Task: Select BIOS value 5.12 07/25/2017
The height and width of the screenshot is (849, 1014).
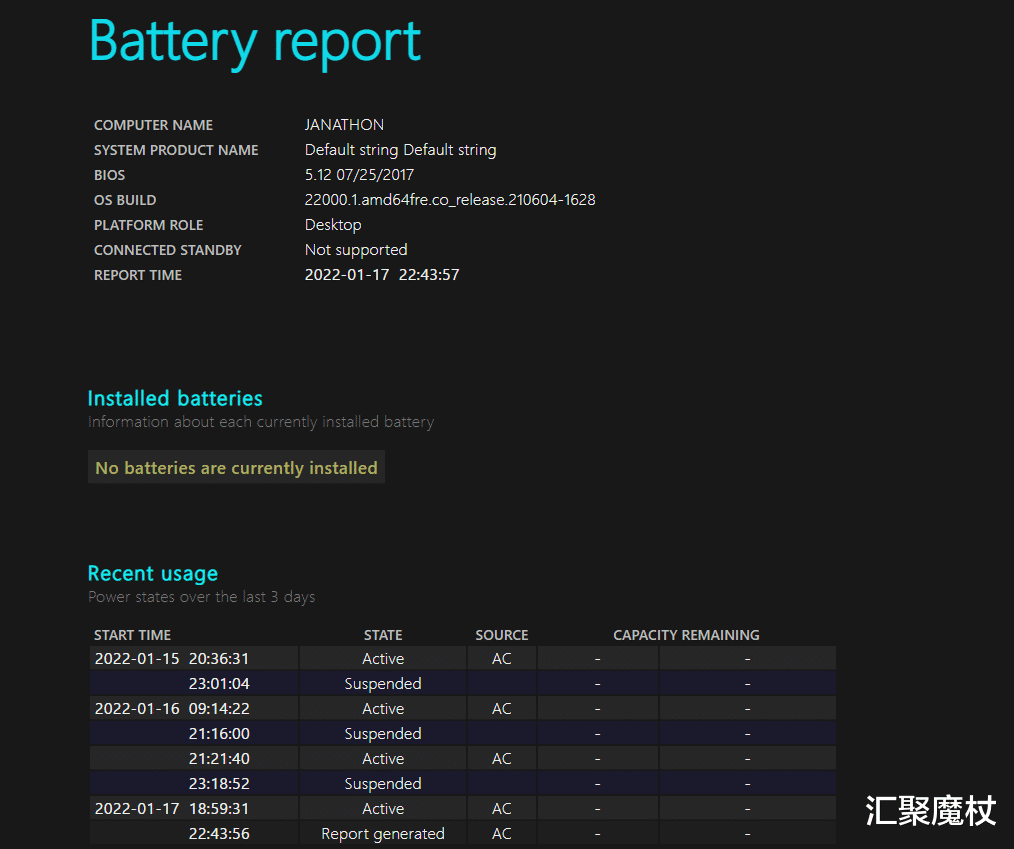Action: click(x=359, y=175)
